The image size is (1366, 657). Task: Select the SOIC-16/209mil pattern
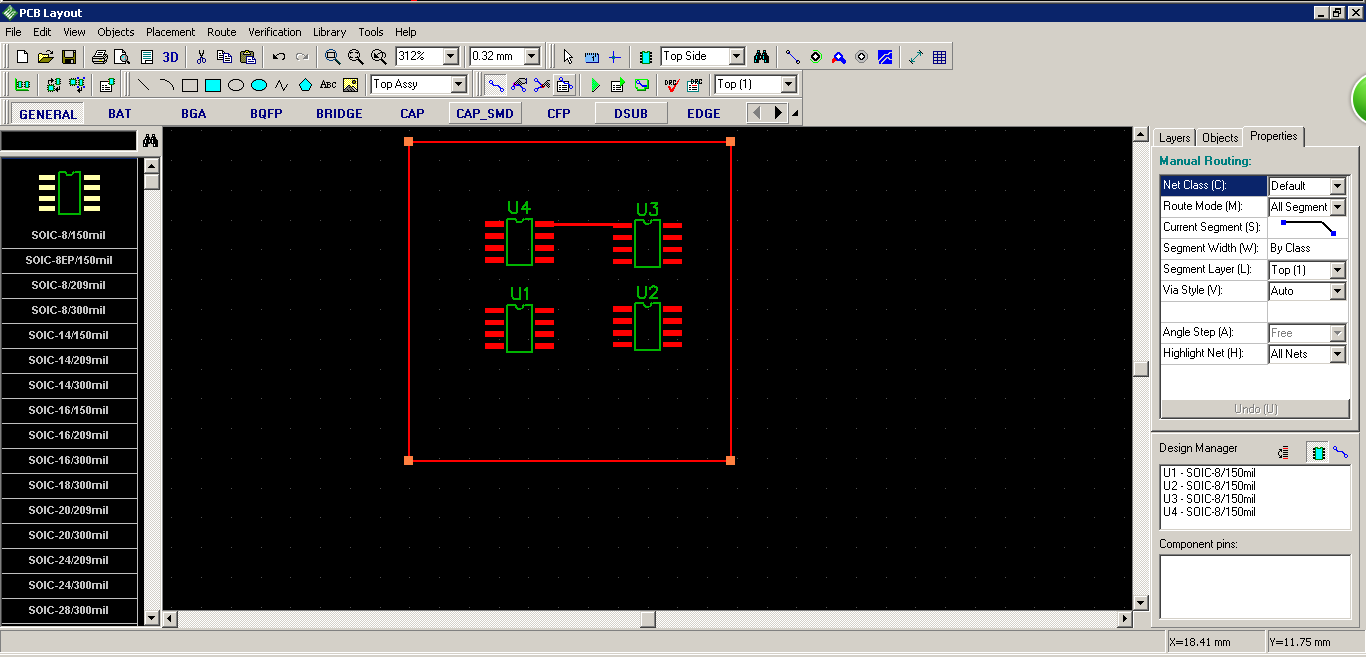68,435
